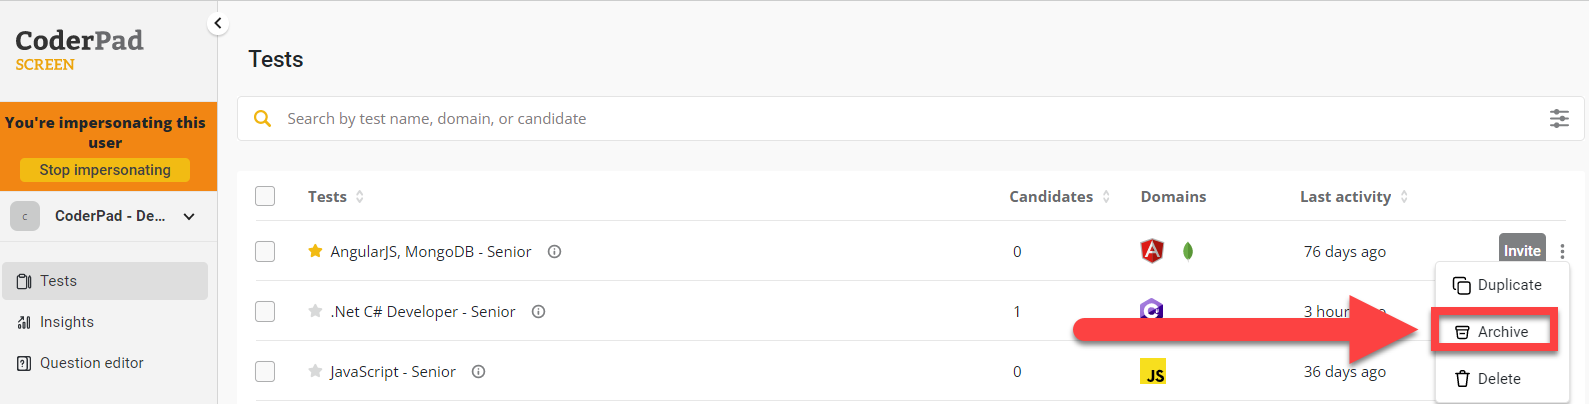Click the Invite button for AngularJS test
The image size is (1589, 404).
[1521, 250]
